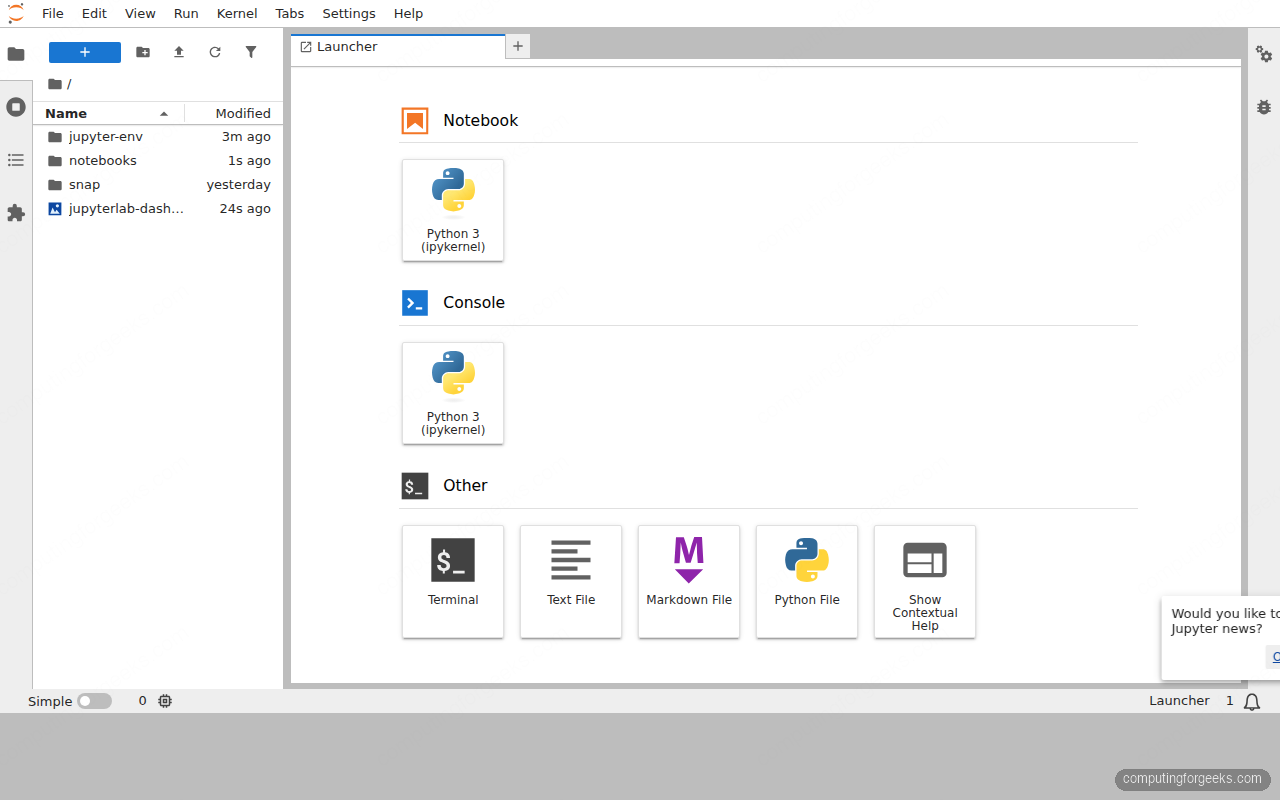This screenshot has width=1280, height=800.
Task: Open the File Browser sidebar panel
Action: click(16, 54)
